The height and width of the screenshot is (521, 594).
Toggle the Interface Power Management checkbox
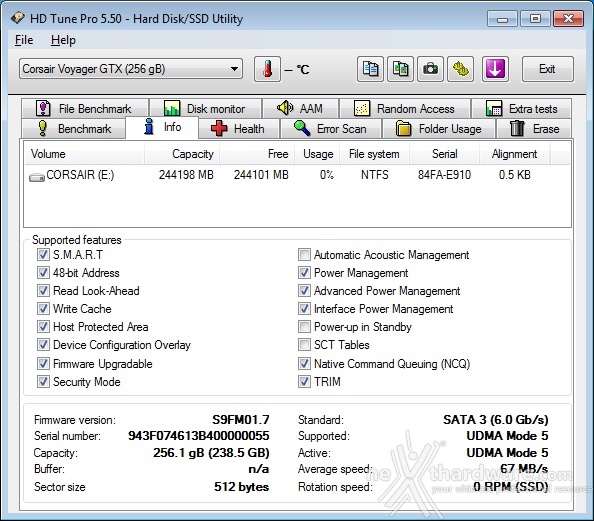(304, 308)
